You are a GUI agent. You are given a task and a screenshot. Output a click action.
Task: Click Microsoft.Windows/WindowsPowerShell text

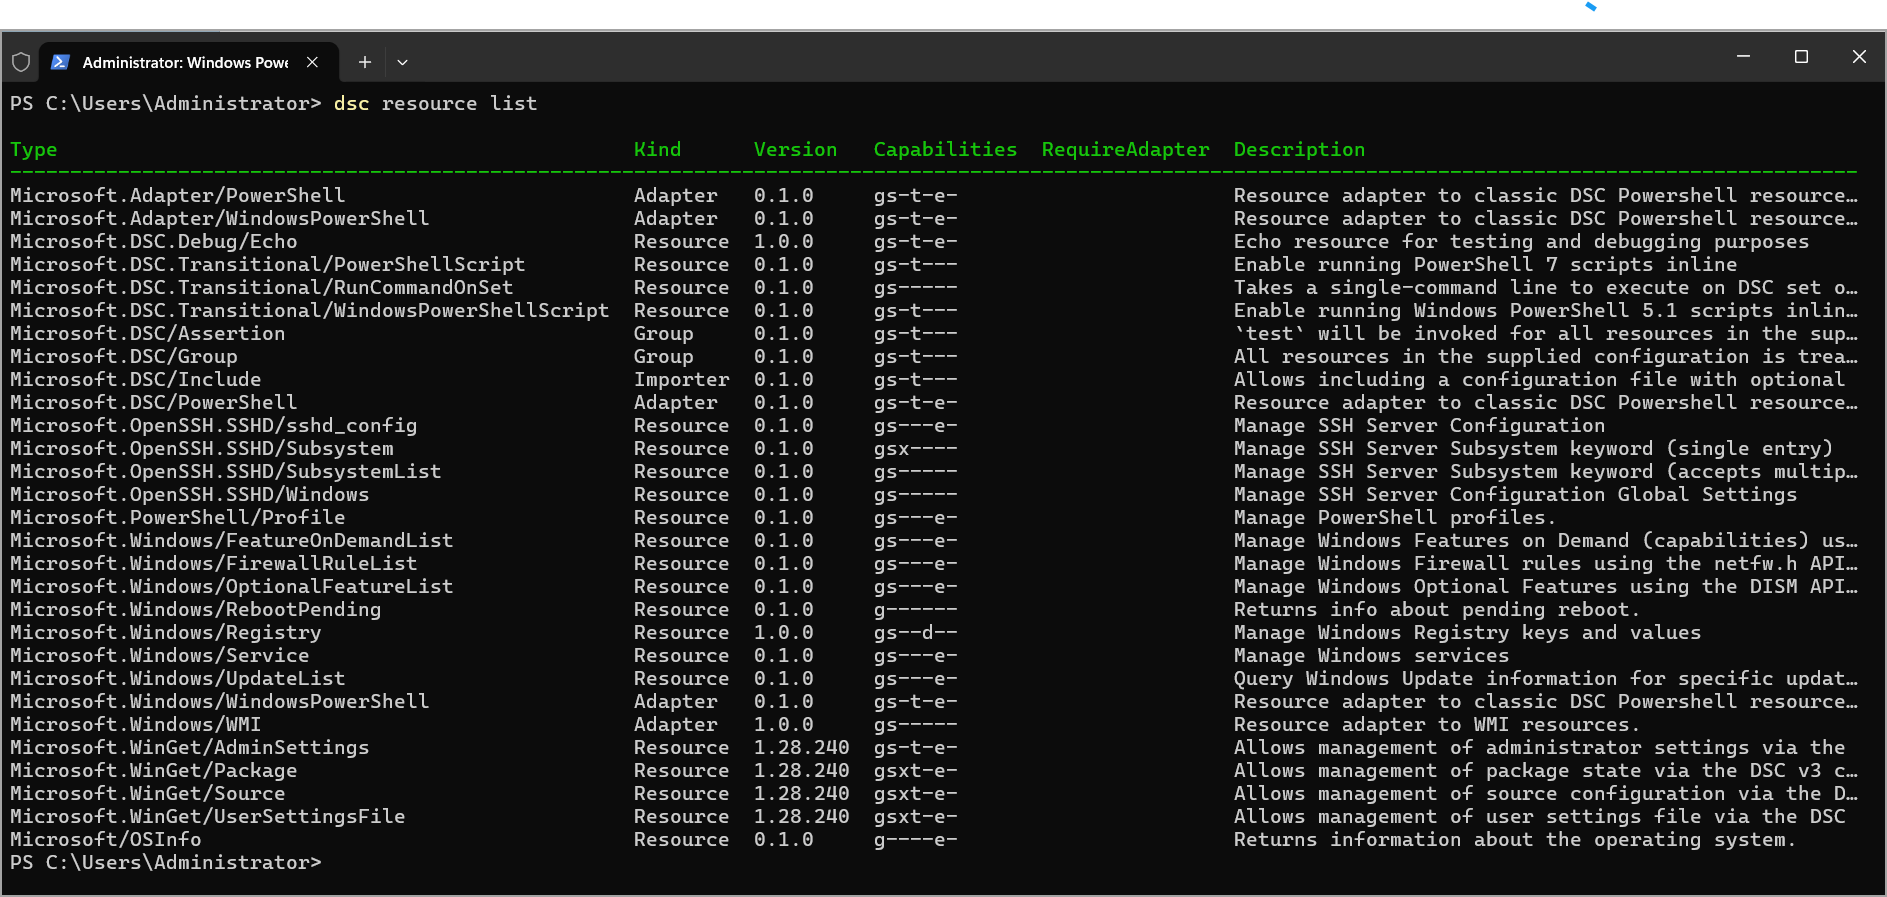tap(219, 702)
